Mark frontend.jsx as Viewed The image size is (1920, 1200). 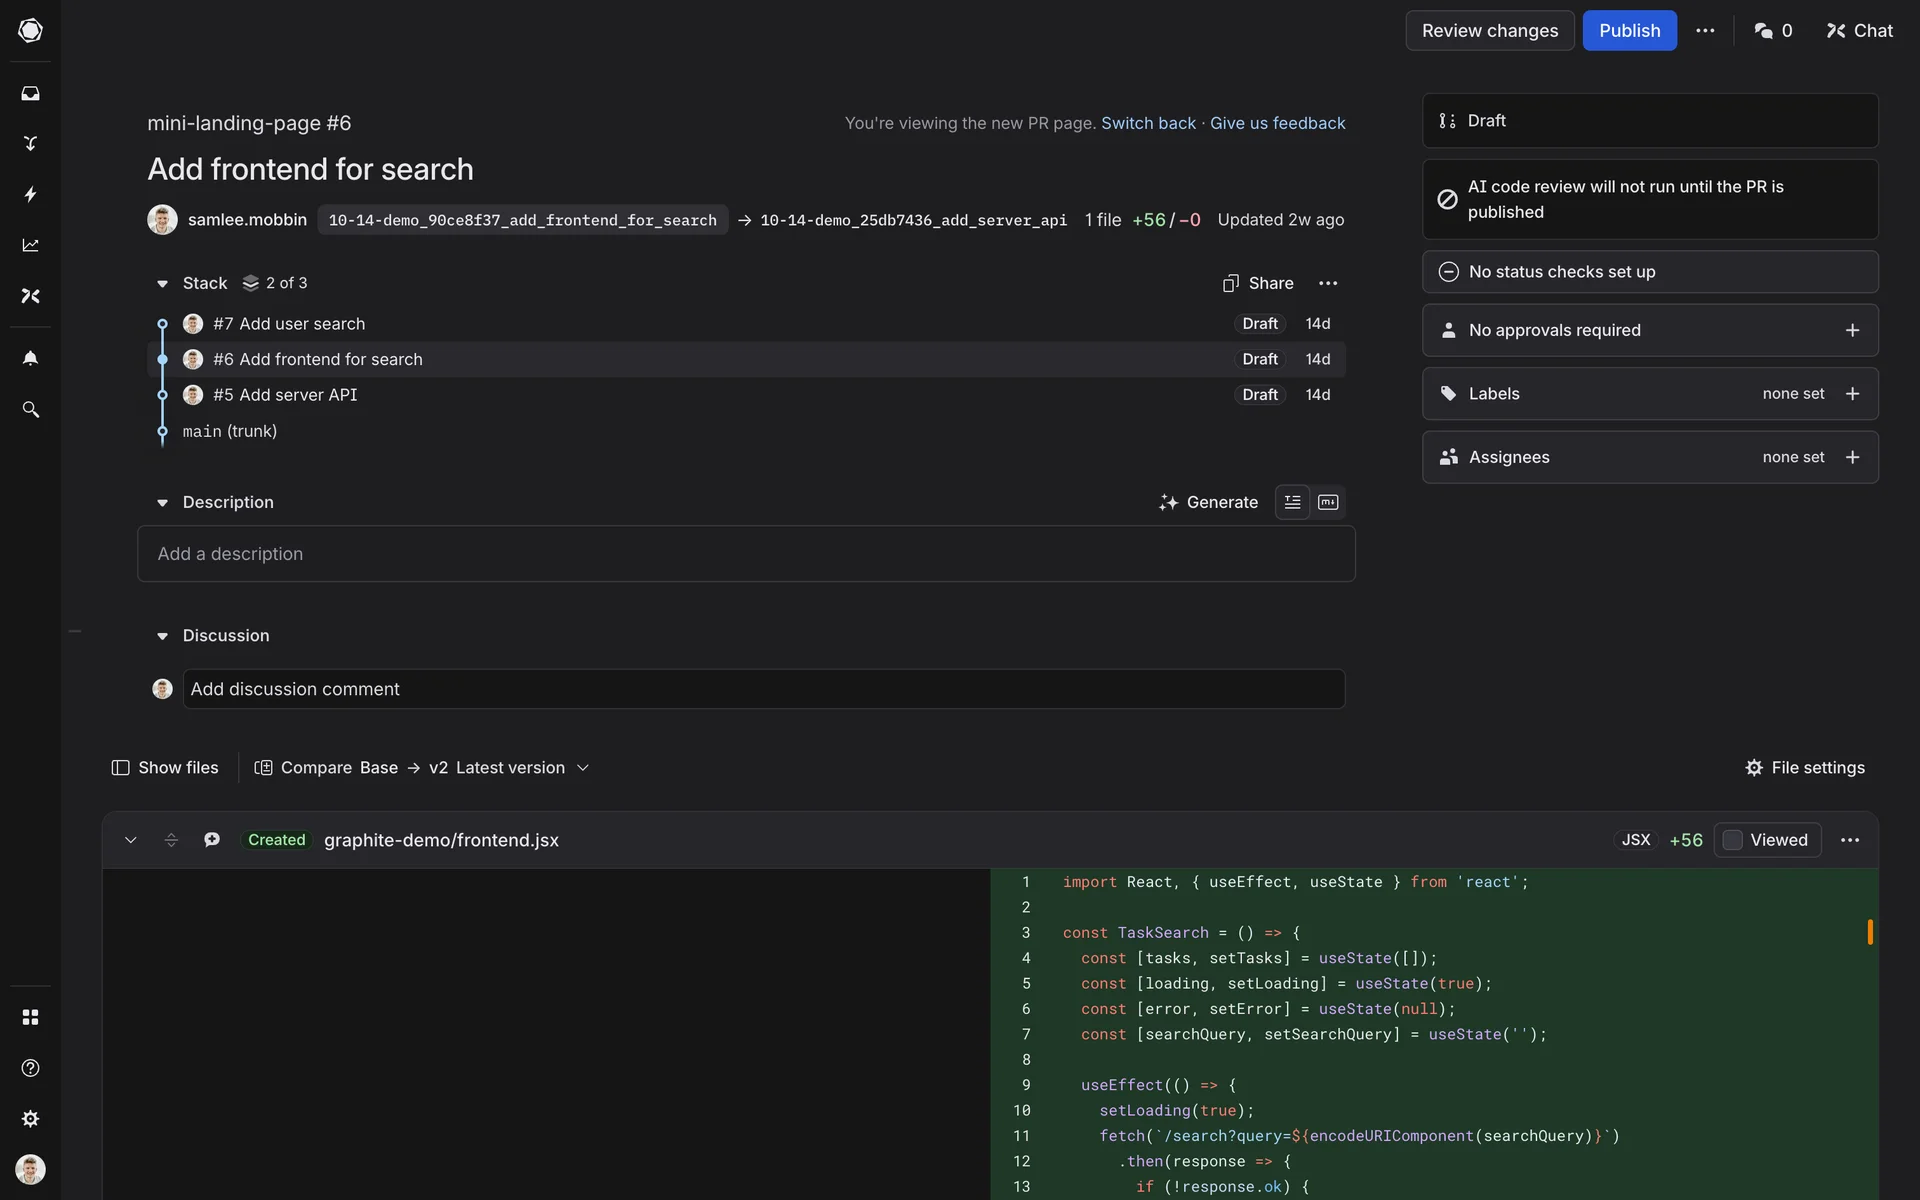click(x=1733, y=840)
